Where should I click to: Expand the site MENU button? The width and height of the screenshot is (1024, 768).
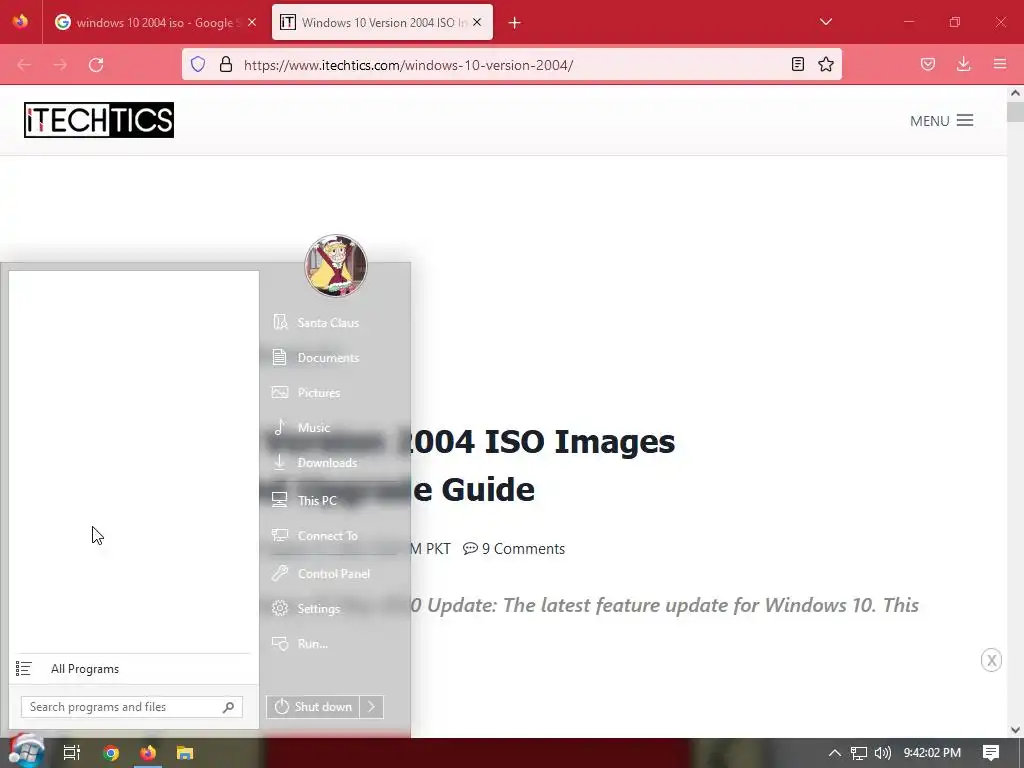pos(942,121)
